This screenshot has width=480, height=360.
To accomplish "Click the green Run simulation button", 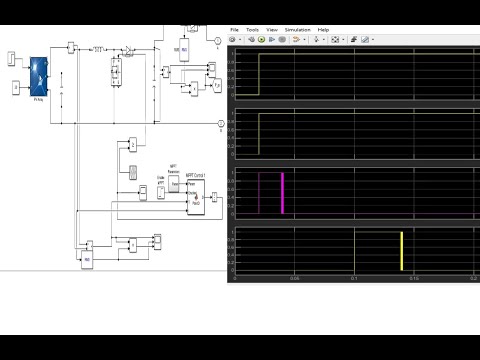I will (x=262, y=40).
